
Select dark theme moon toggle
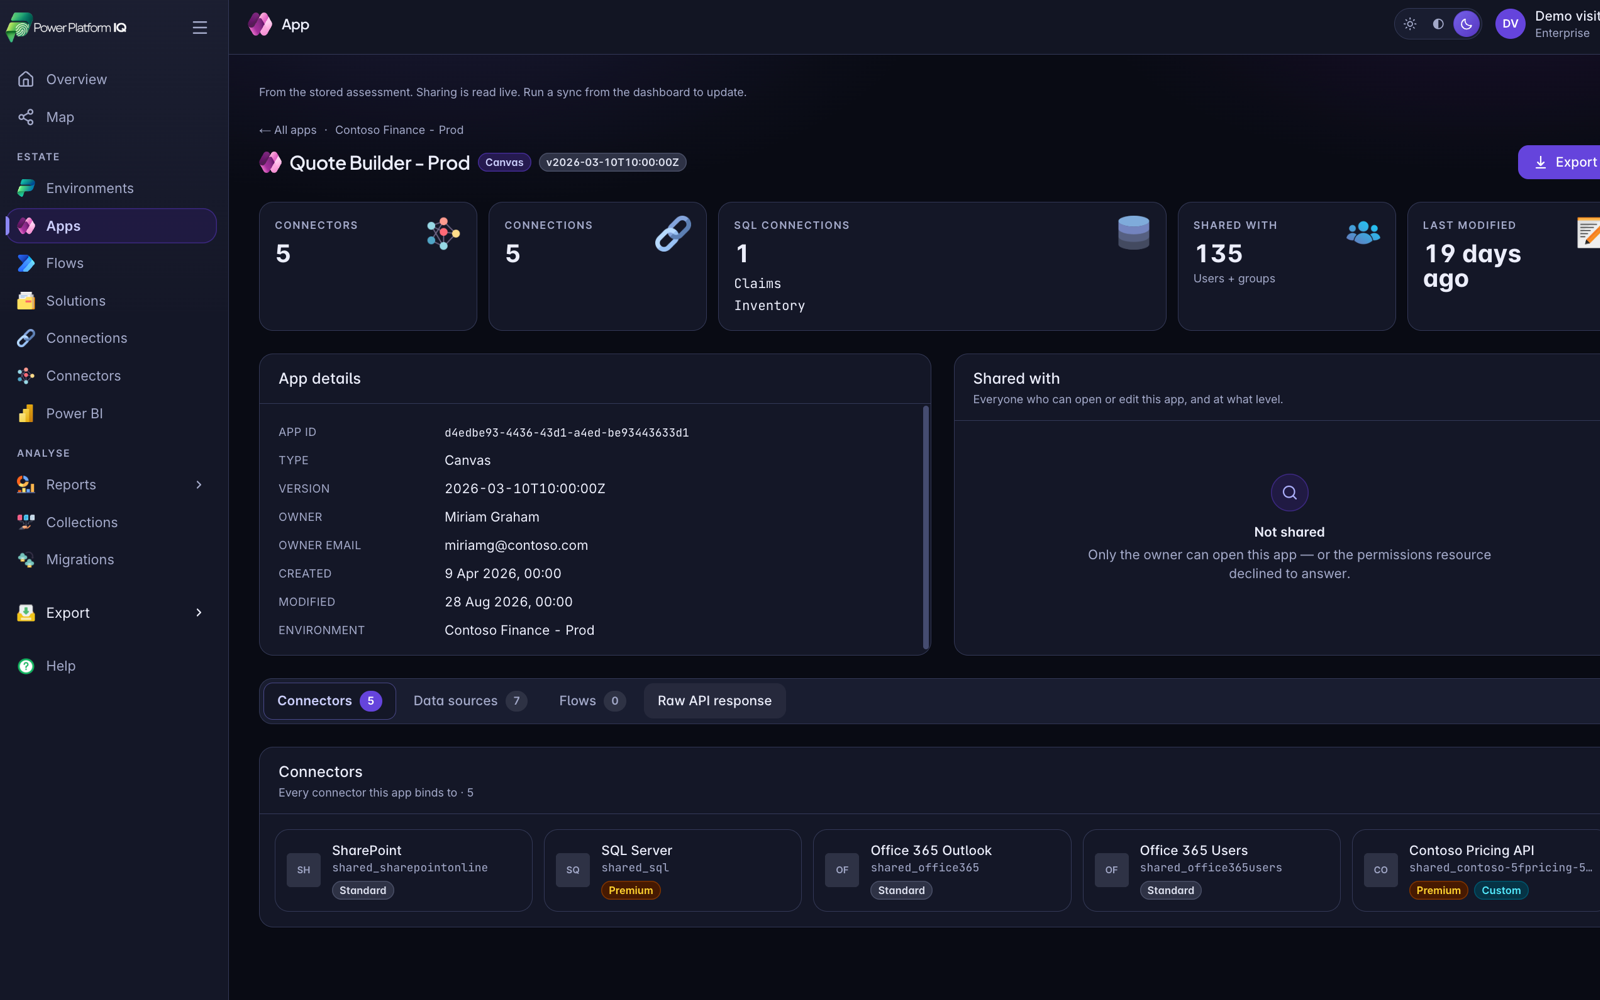click(x=1466, y=24)
